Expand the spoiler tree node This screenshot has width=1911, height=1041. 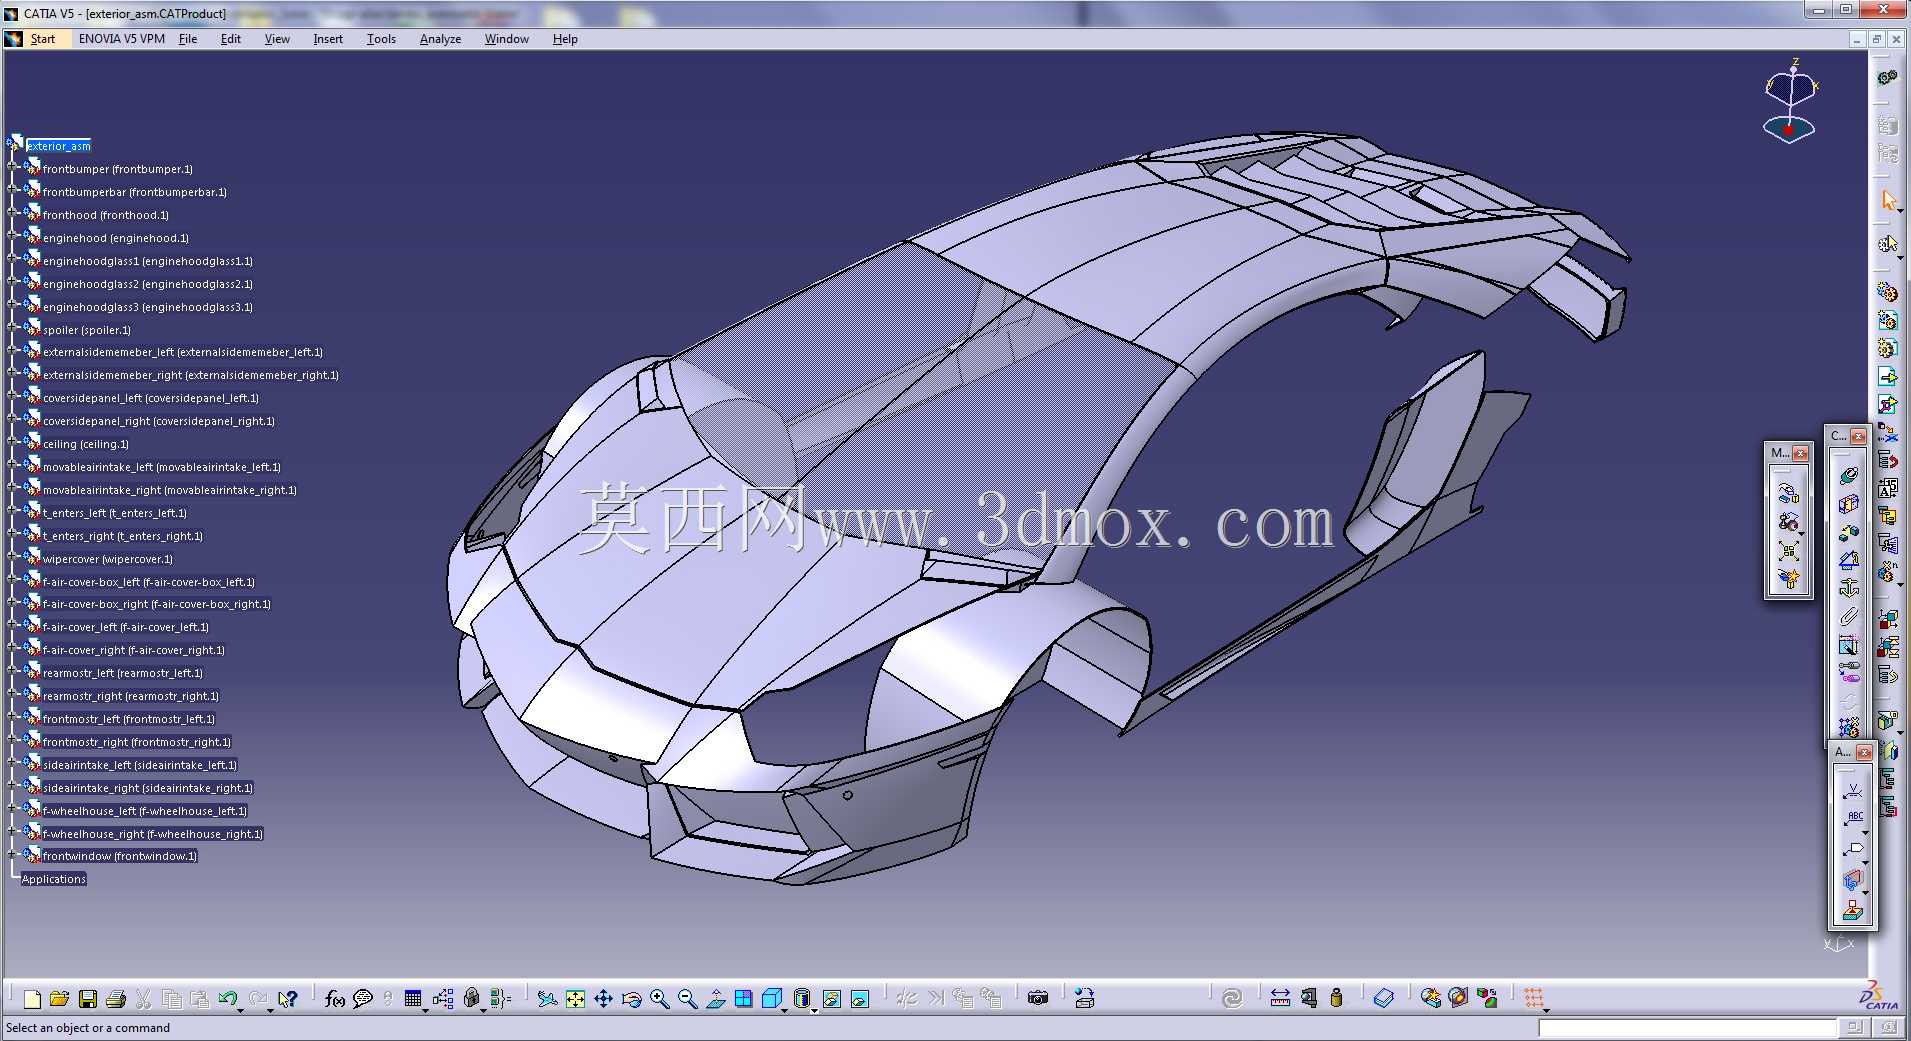(13, 329)
